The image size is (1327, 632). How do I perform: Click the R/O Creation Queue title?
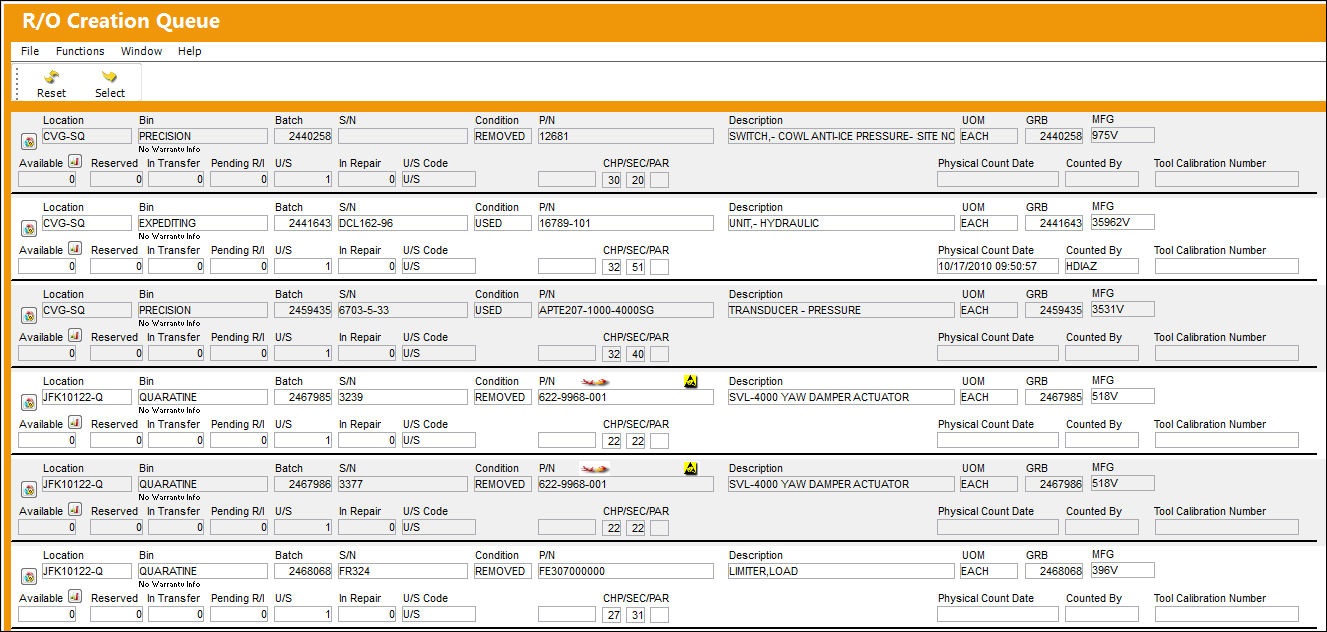point(121,21)
